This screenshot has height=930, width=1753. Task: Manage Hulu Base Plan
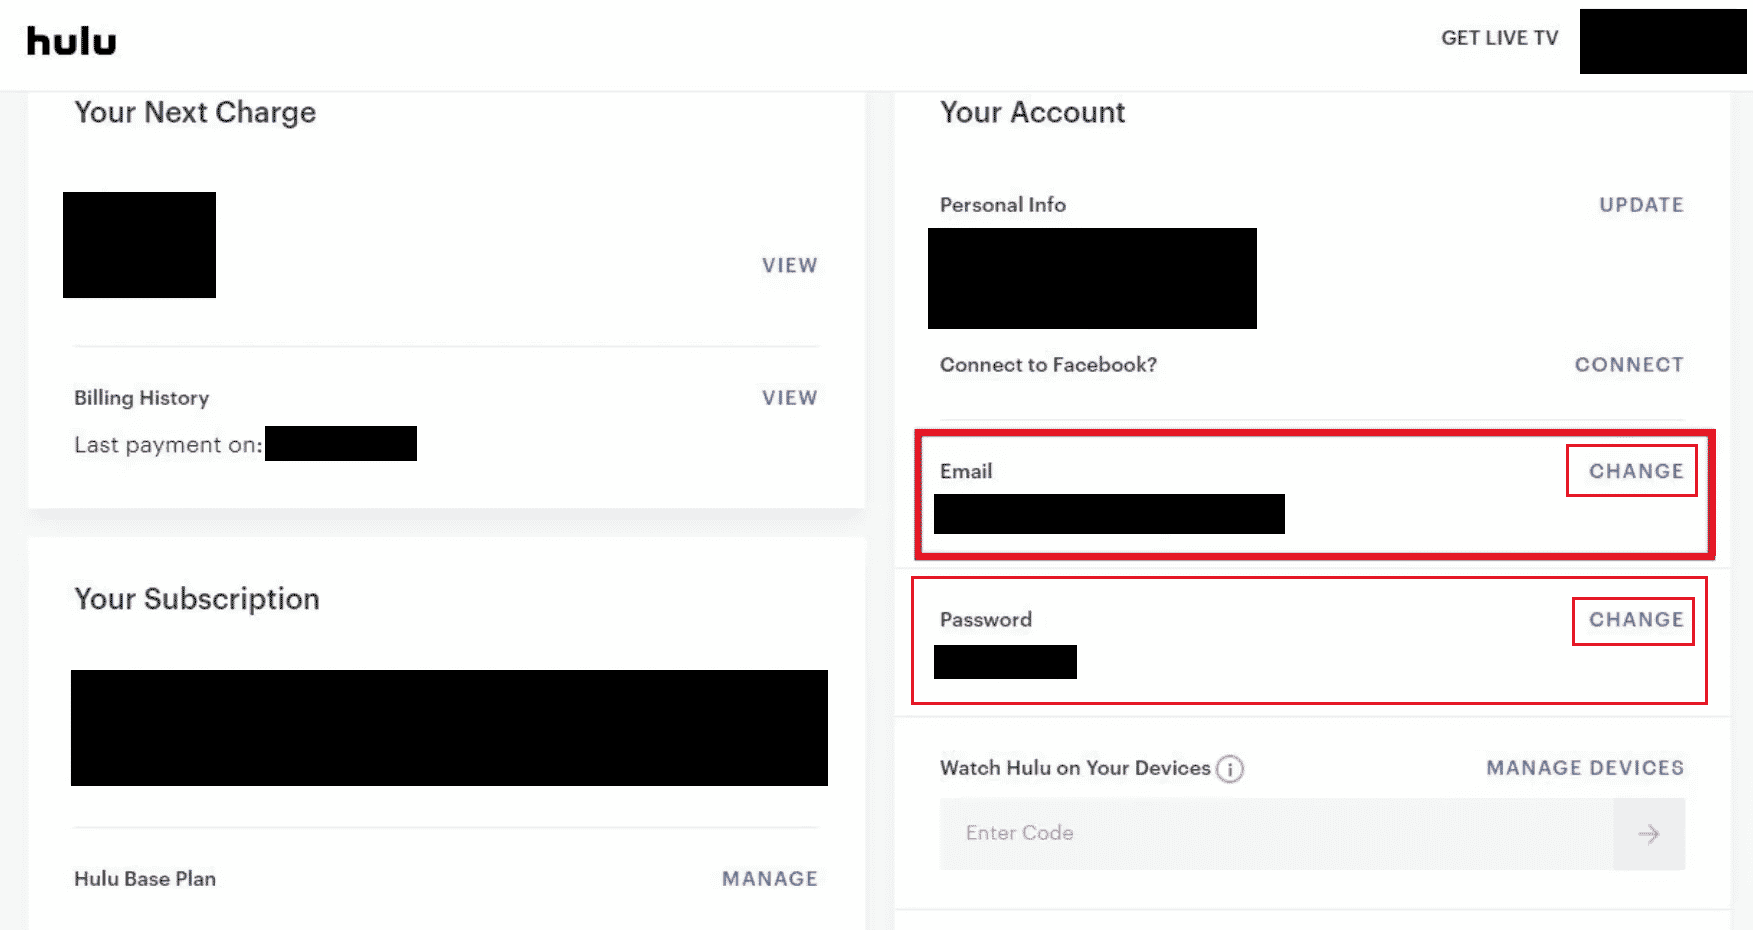coord(769,879)
